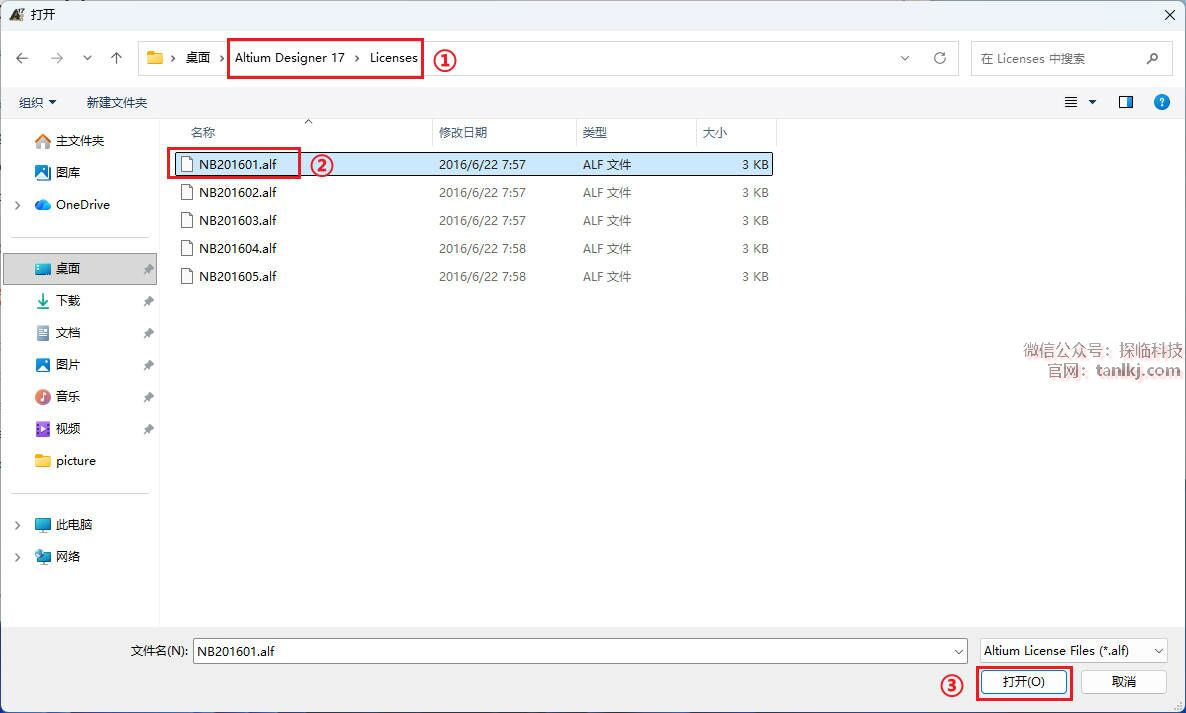Open the 文件名 history dropdown arrow
Image resolution: width=1186 pixels, height=713 pixels.
pyautogui.click(x=958, y=651)
